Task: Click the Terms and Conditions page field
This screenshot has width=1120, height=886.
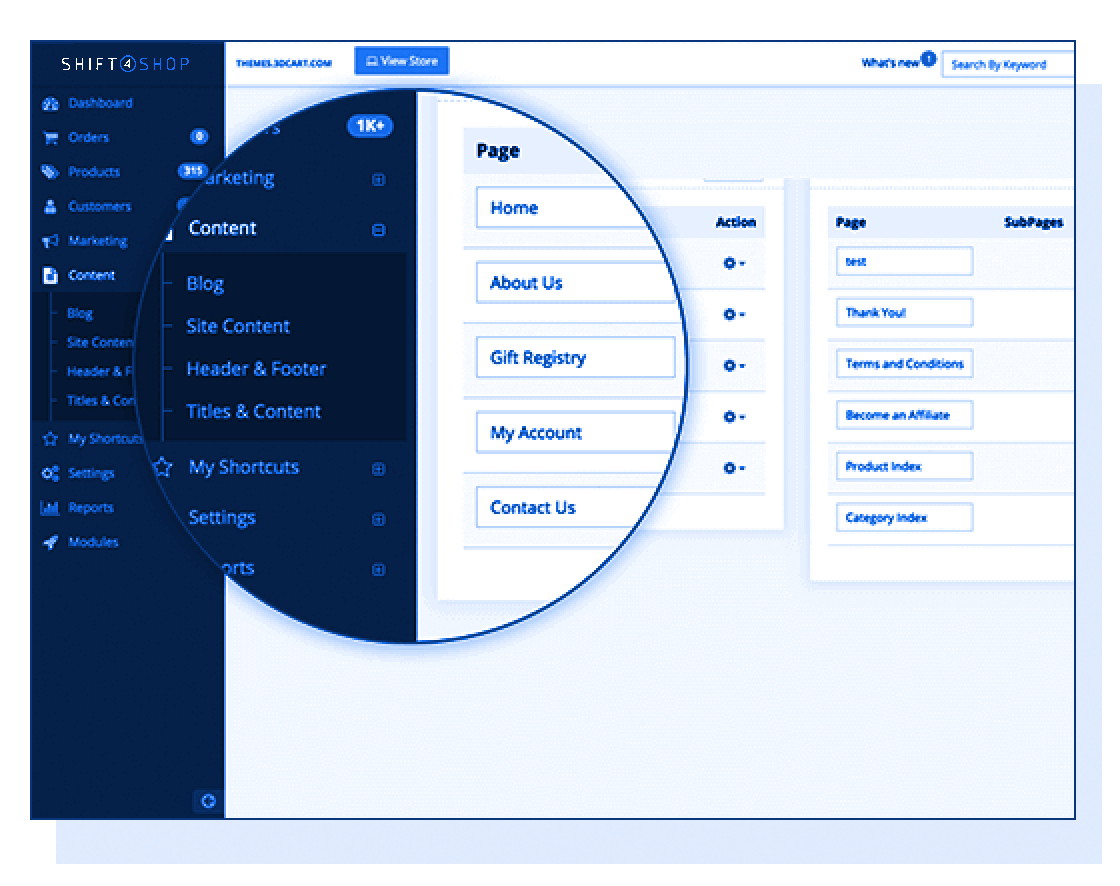Action: tap(904, 364)
